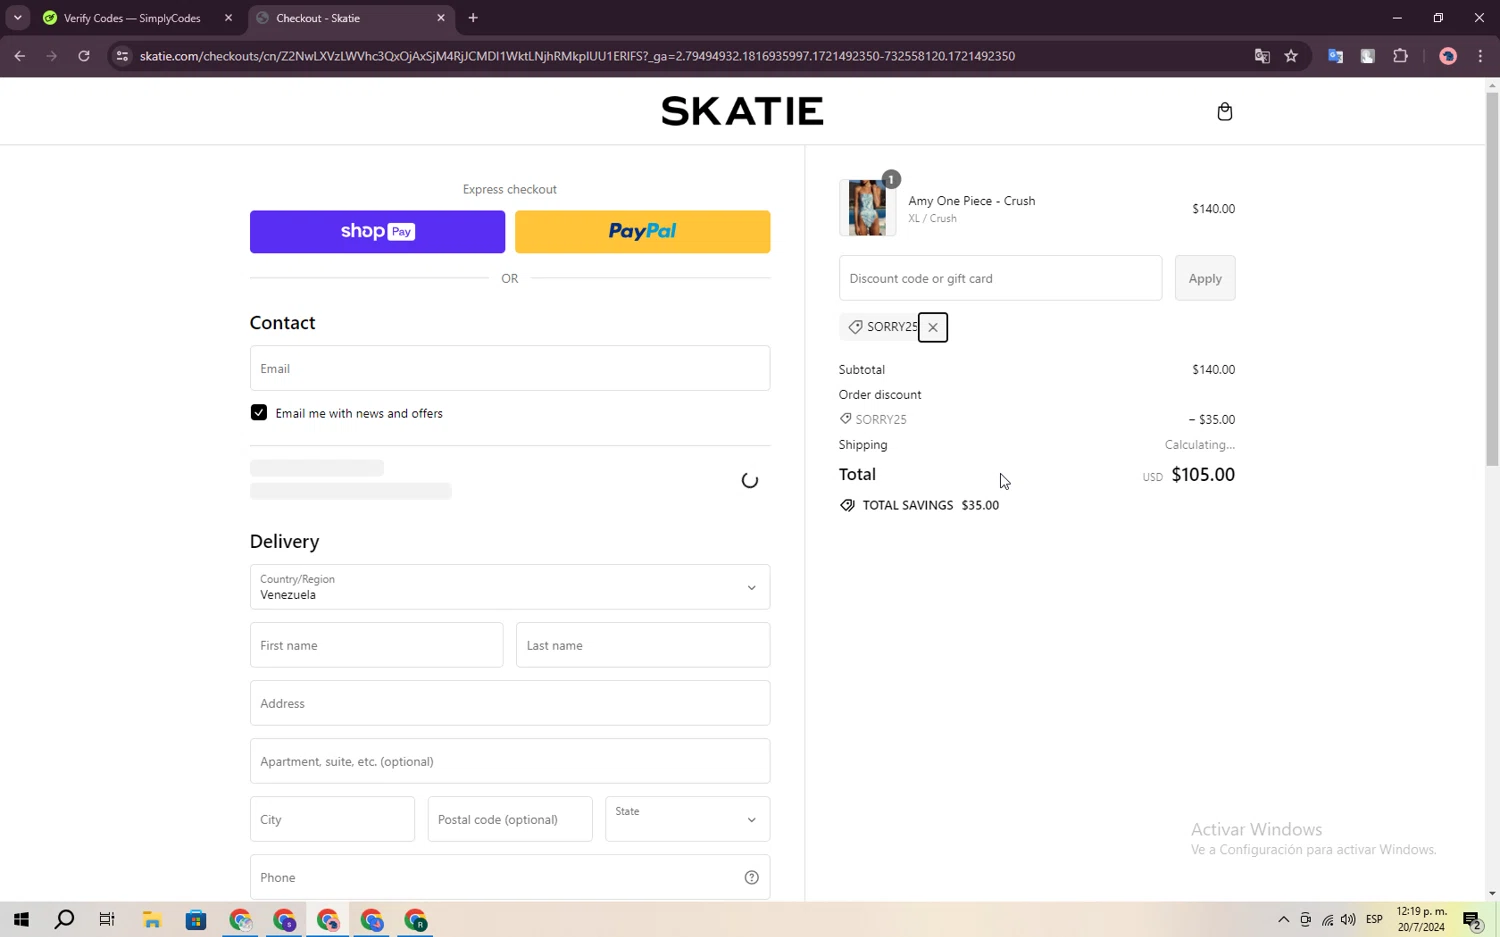
Task: Reload the current page
Action: [x=84, y=56]
